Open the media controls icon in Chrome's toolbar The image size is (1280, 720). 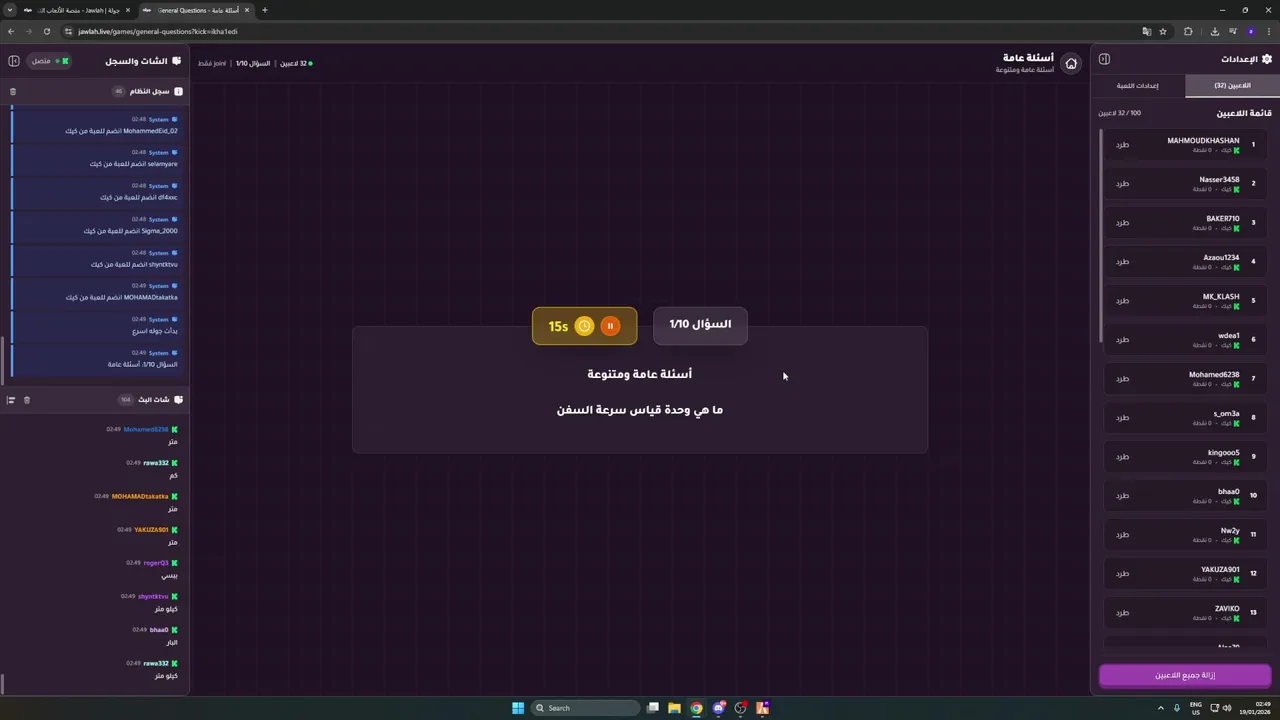[x=1232, y=31]
